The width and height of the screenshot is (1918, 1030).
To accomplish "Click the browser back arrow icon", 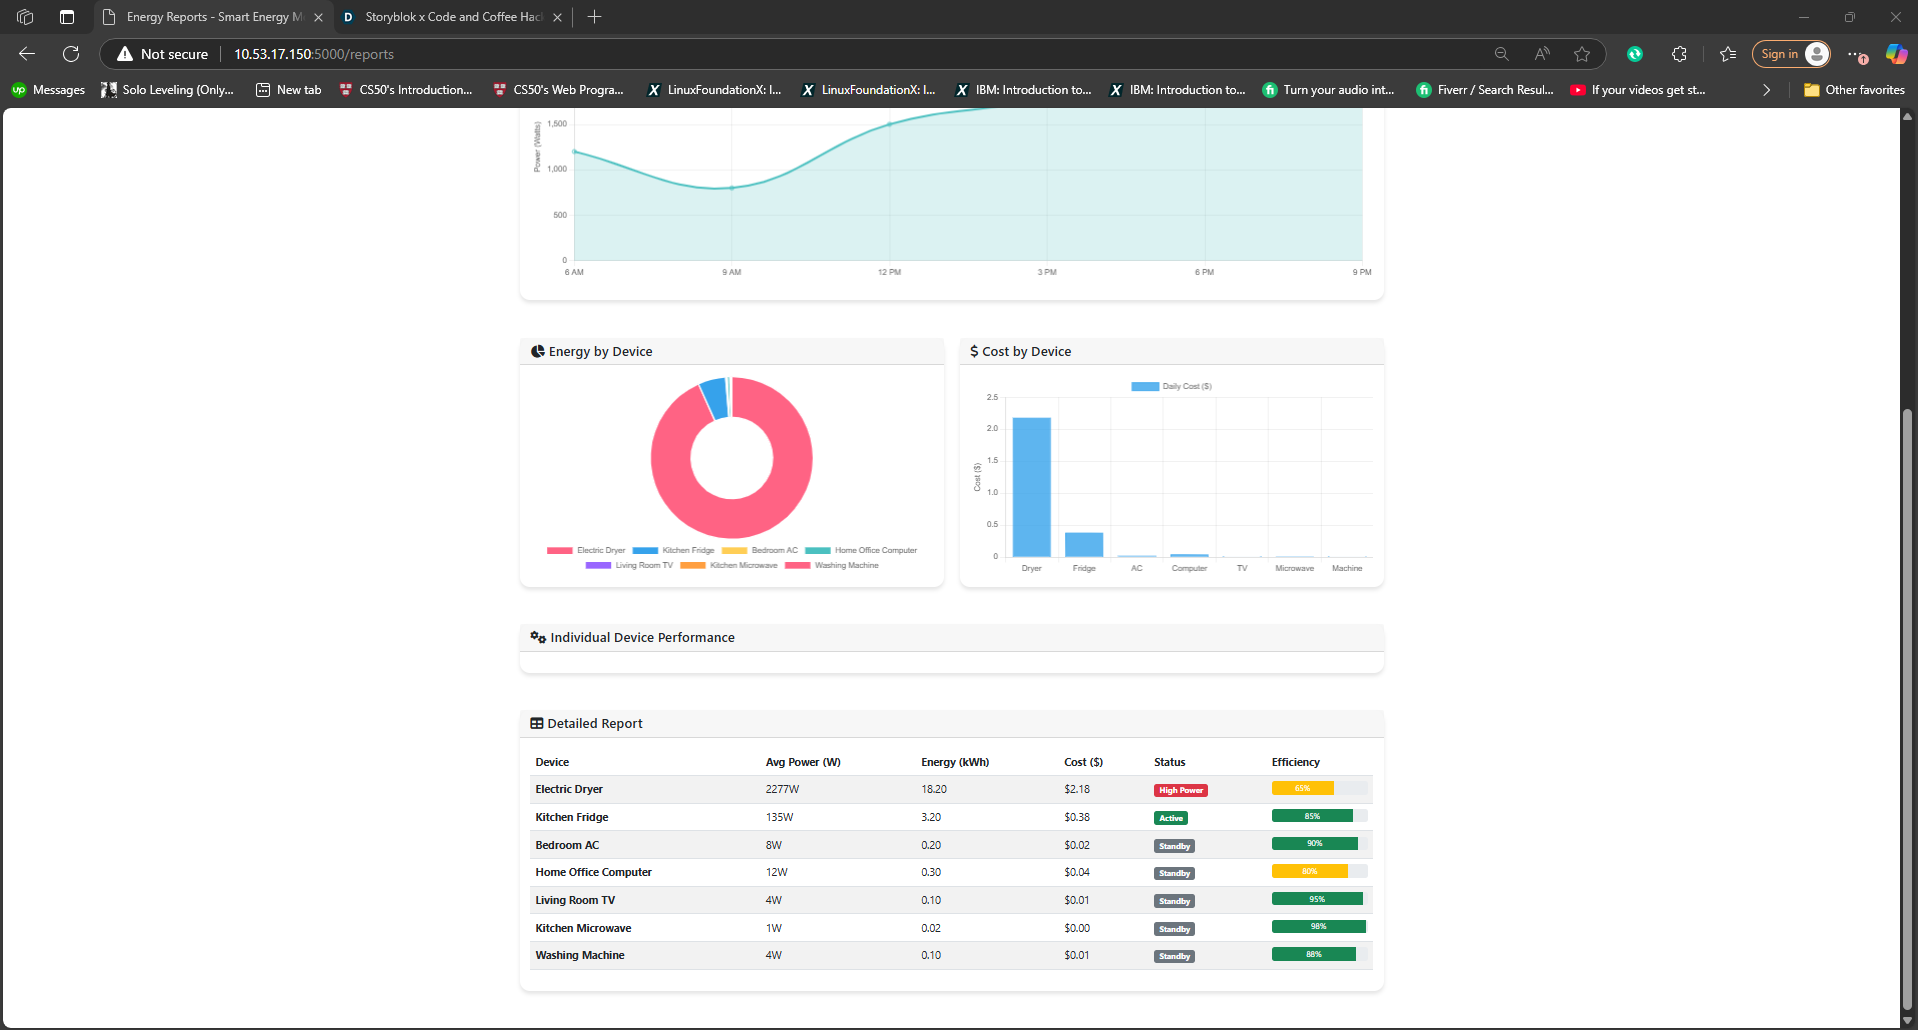I will coord(27,54).
